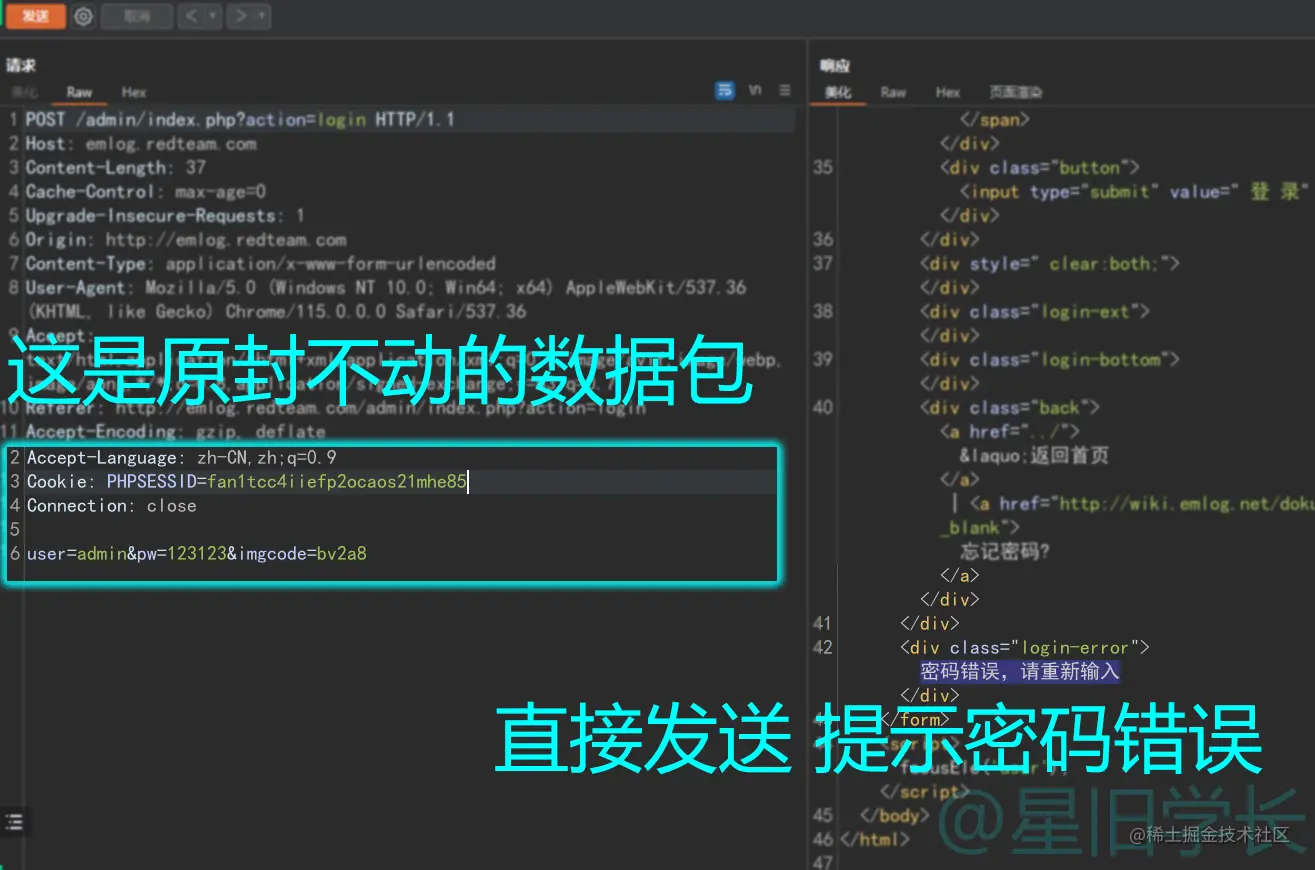This screenshot has width=1315, height=870.
Task: Click the <div class="login-ext"> line
Action: point(1035,312)
